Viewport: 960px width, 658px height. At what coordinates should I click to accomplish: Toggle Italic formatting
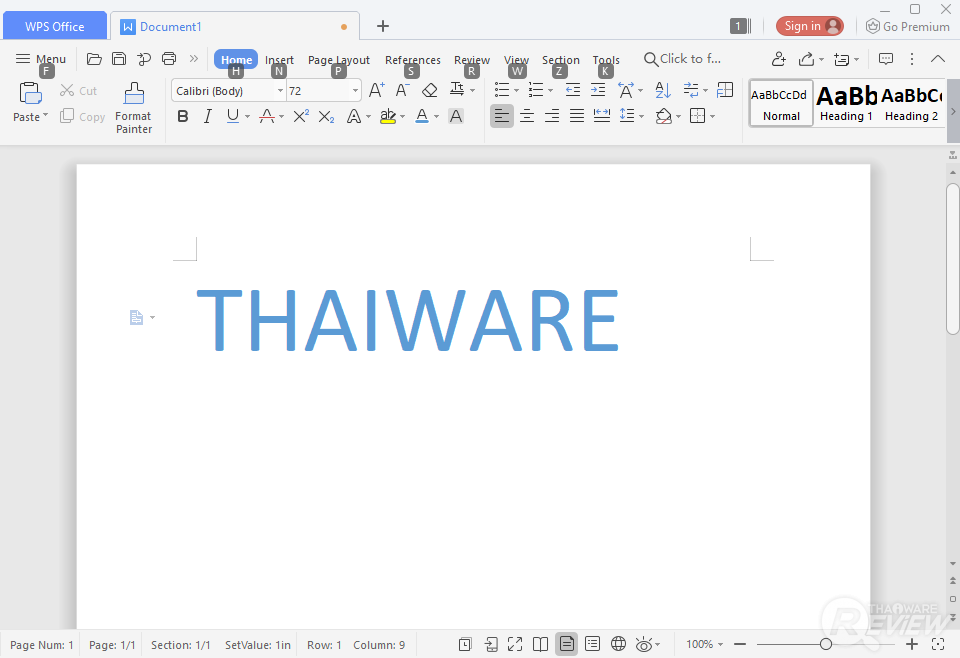(208, 116)
